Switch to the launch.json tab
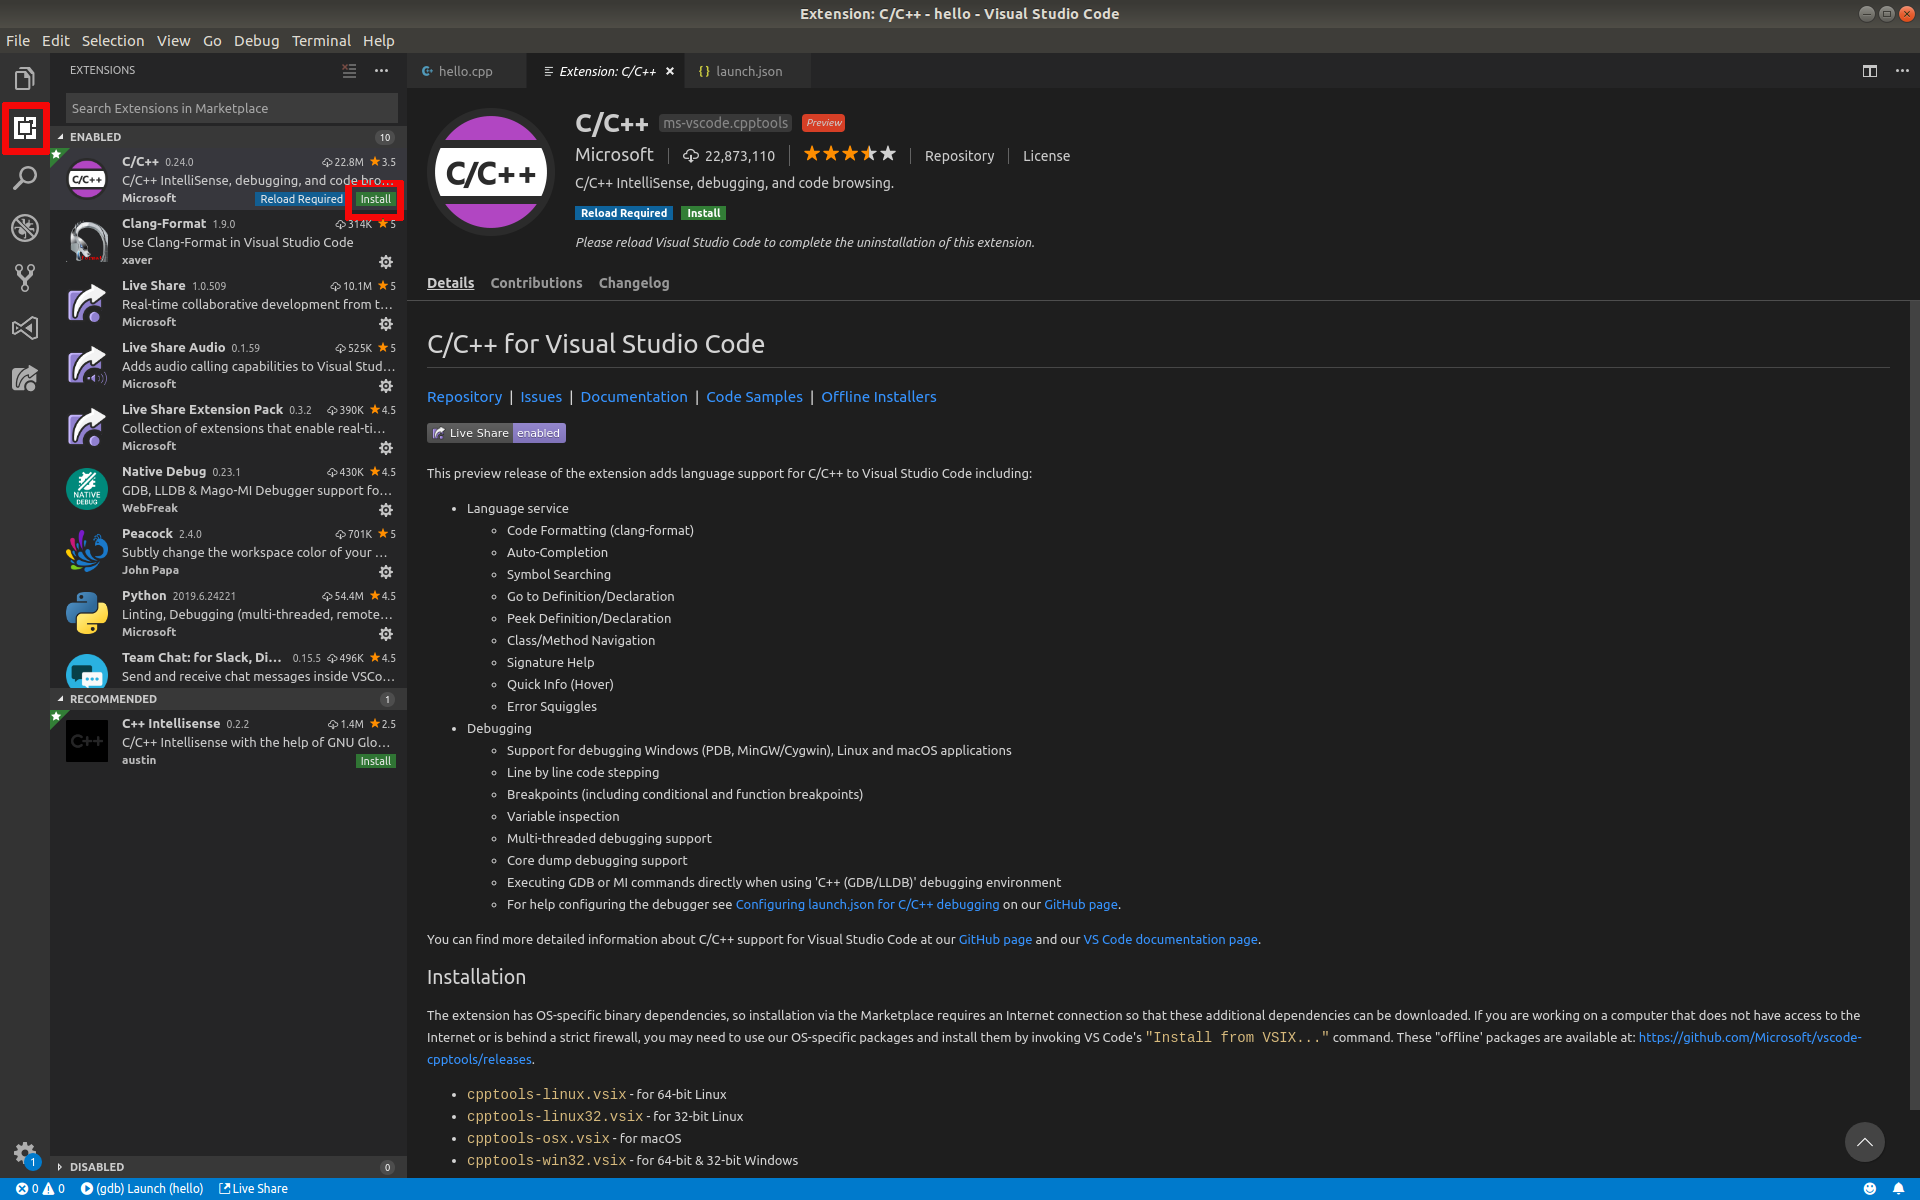 pyautogui.click(x=748, y=71)
